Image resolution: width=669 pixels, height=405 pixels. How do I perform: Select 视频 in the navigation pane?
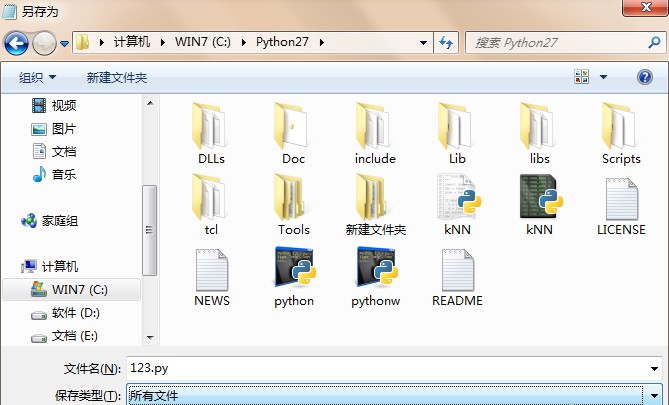pyautogui.click(x=55, y=105)
